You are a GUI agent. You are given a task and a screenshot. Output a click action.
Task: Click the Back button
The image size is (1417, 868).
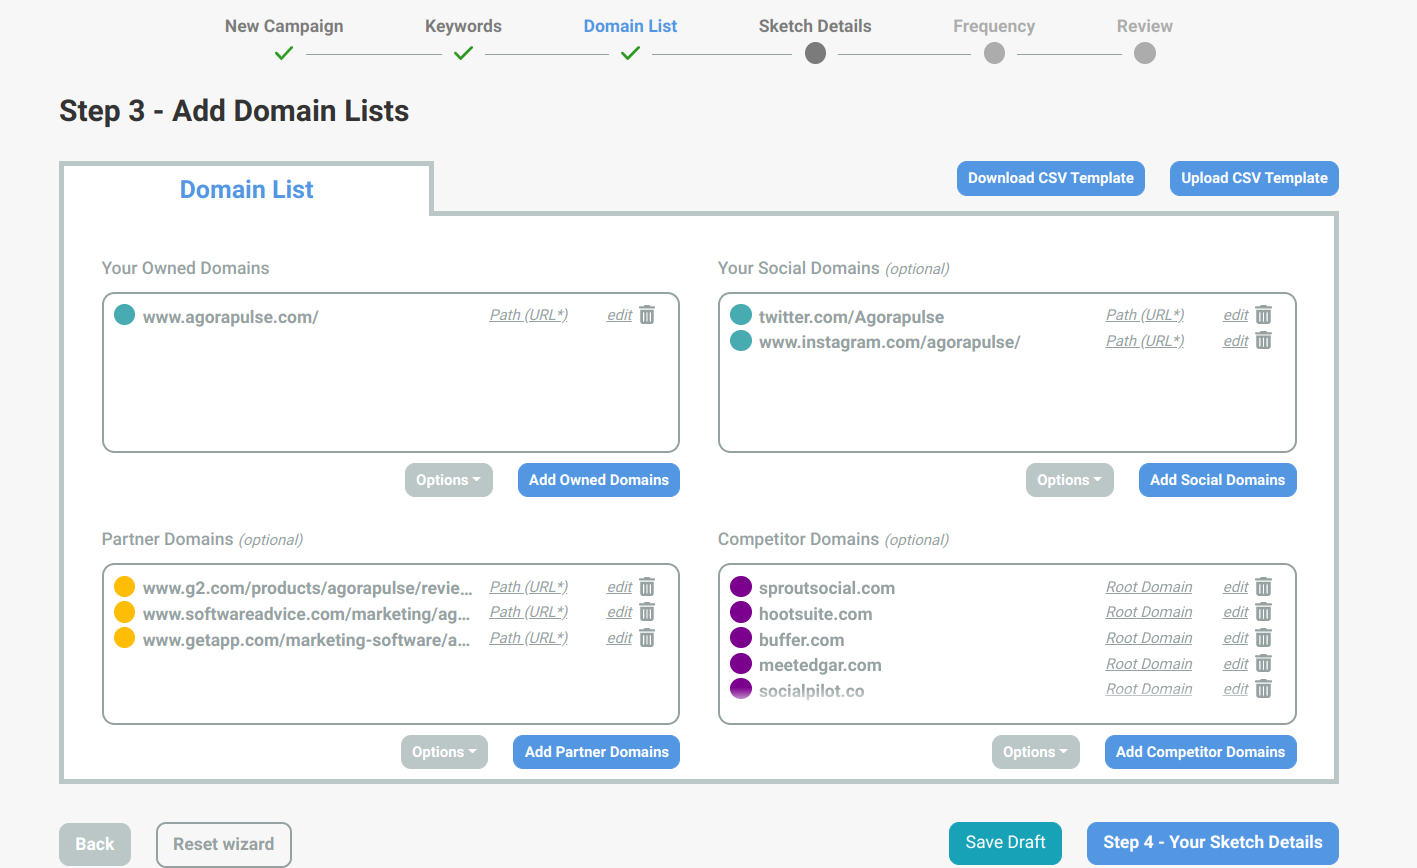tap(95, 844)
